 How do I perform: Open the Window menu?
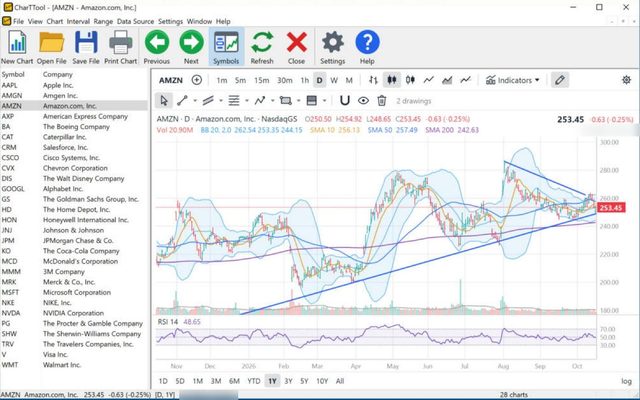coord(199,21)
